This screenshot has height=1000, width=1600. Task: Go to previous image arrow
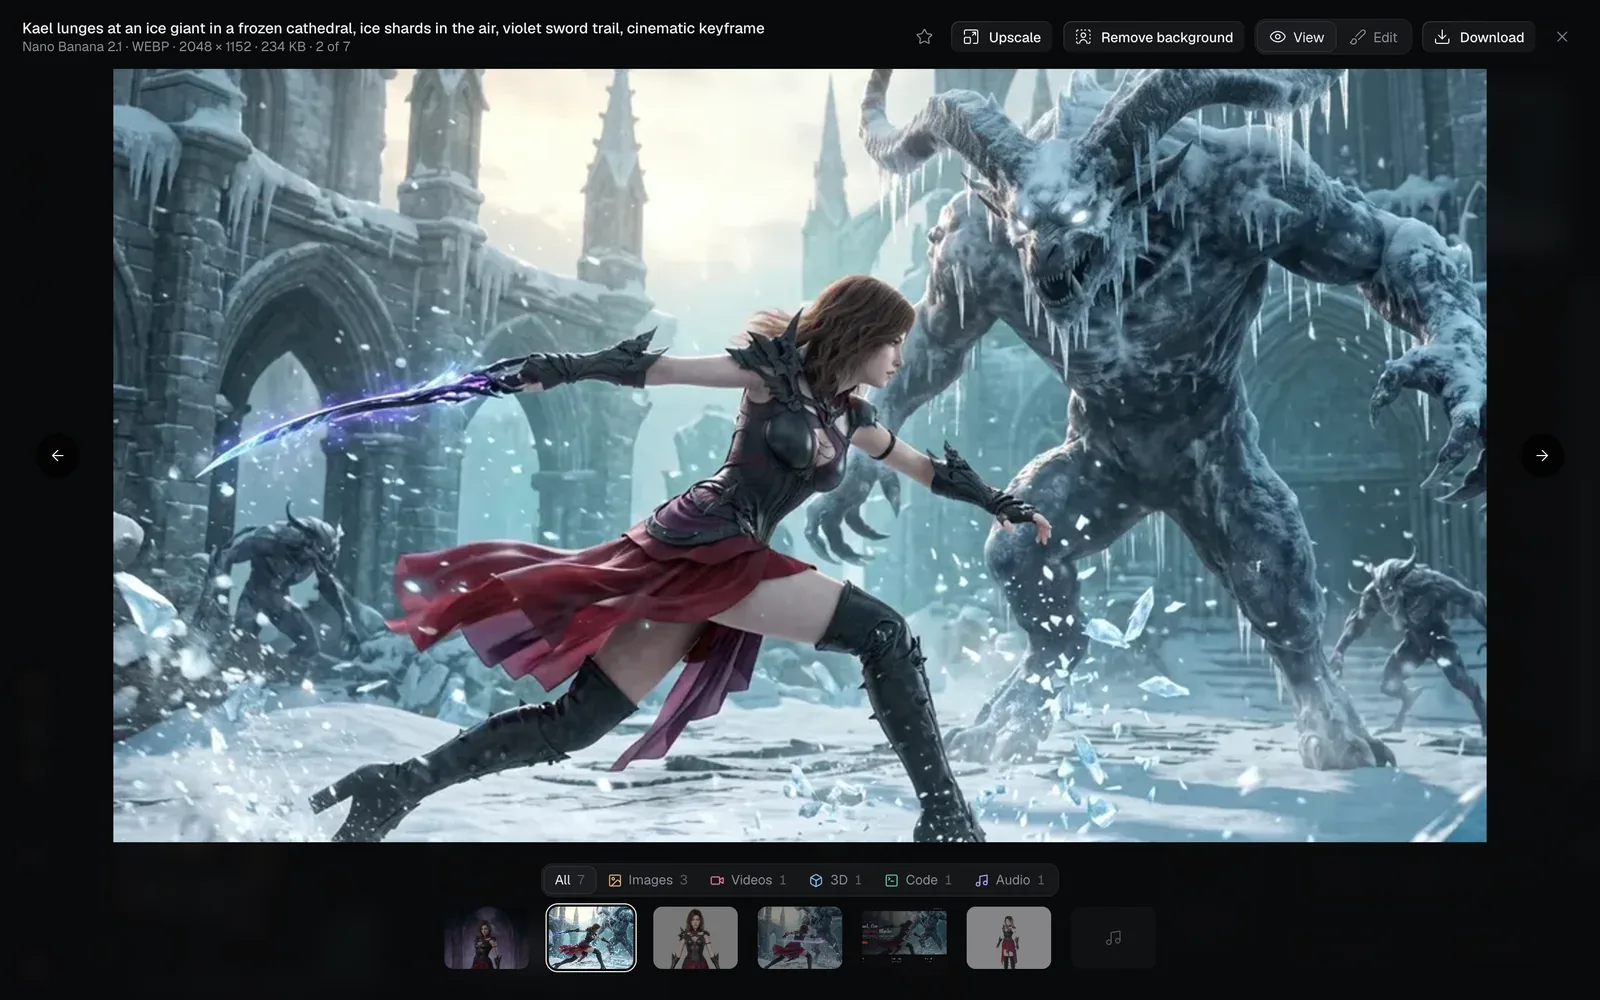tap(58, 455)
